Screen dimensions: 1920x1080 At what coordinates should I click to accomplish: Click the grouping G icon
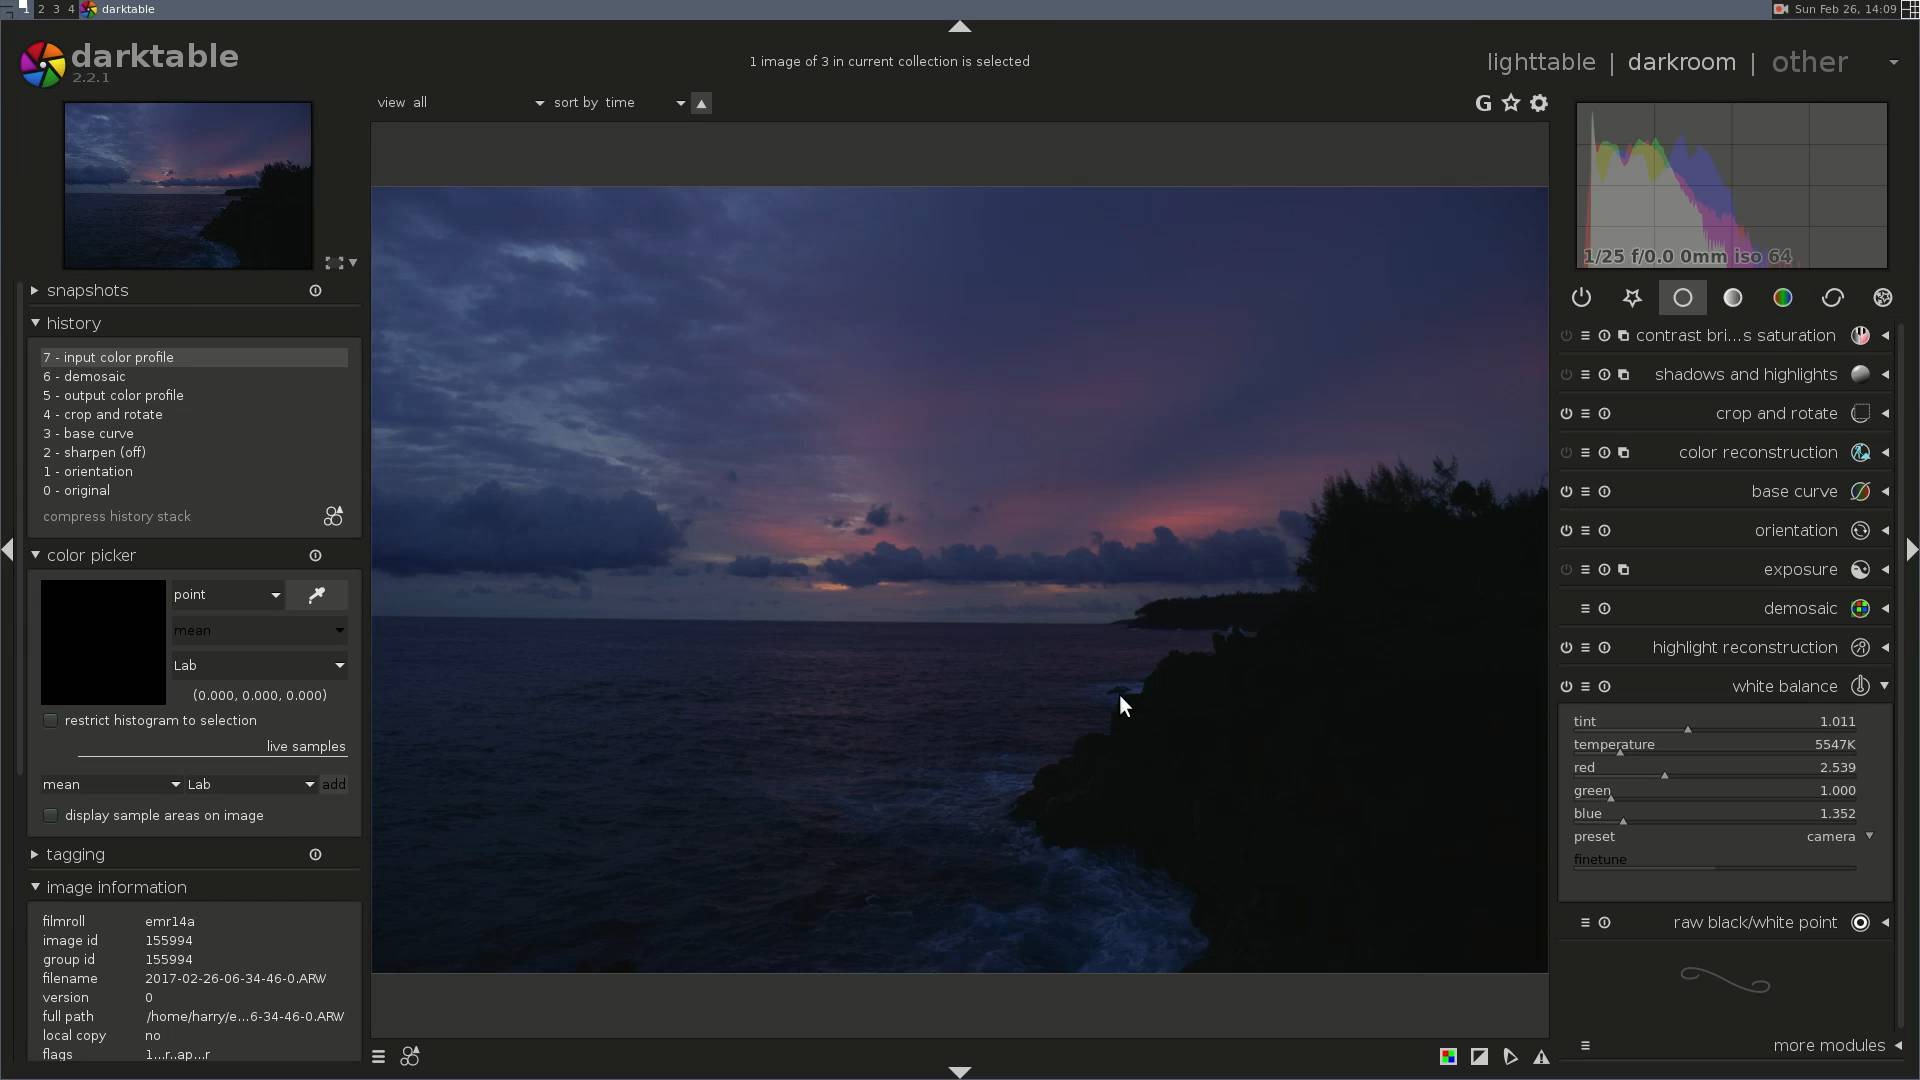1483,103
